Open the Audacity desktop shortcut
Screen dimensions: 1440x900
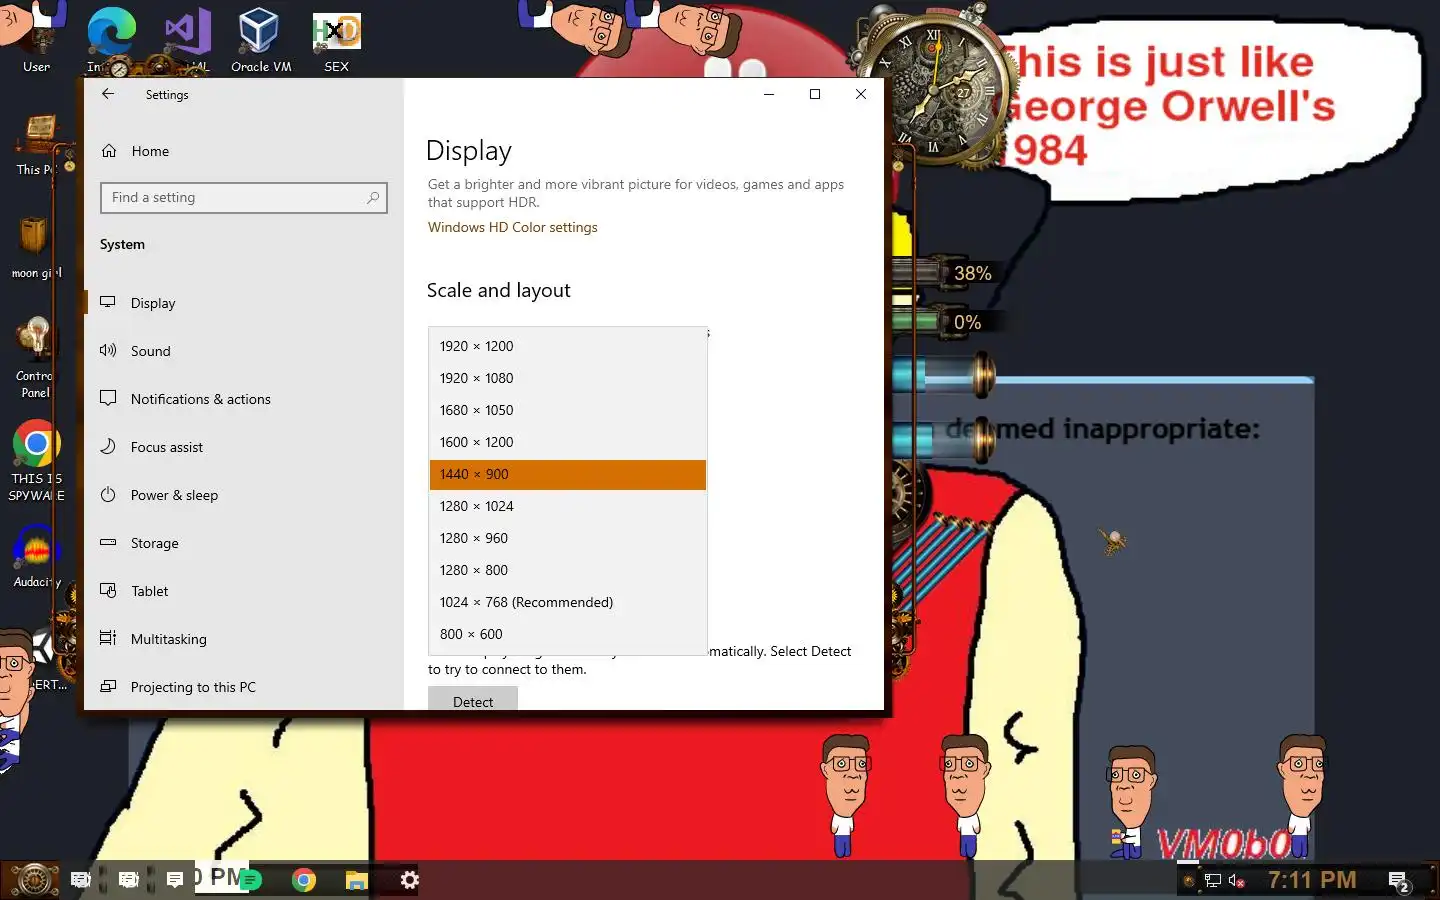(x=36, y=557)
